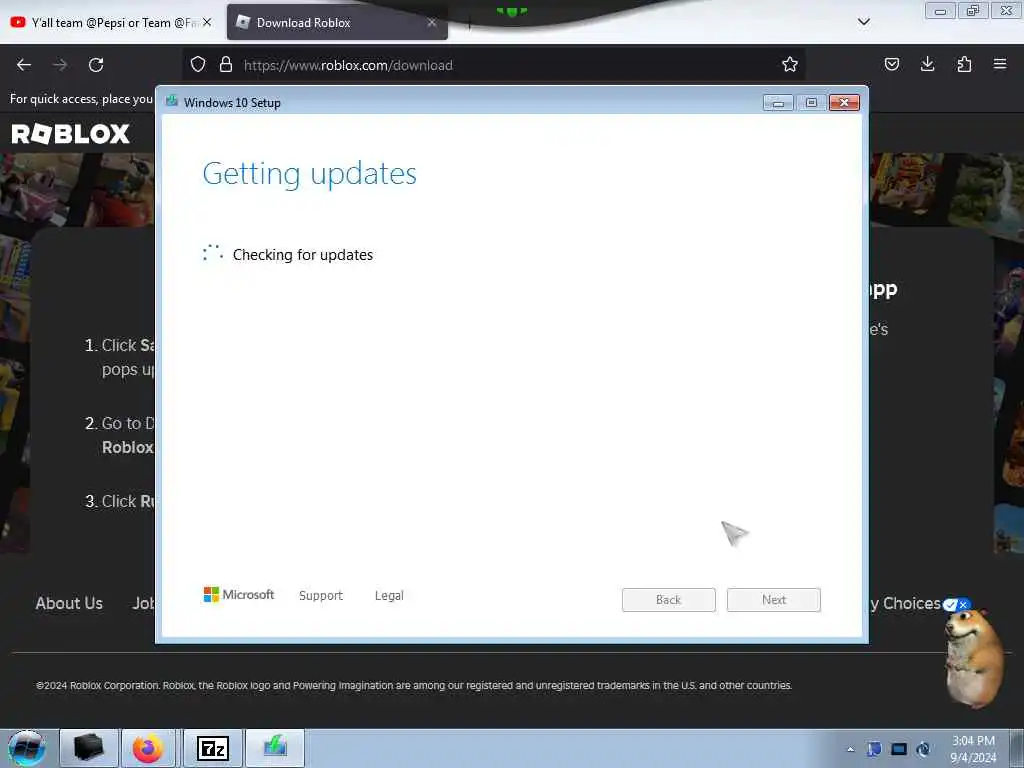Screen dimensions: 1024x768
Task: Open the Firefox hamburger application menu
Action: 1000,64
